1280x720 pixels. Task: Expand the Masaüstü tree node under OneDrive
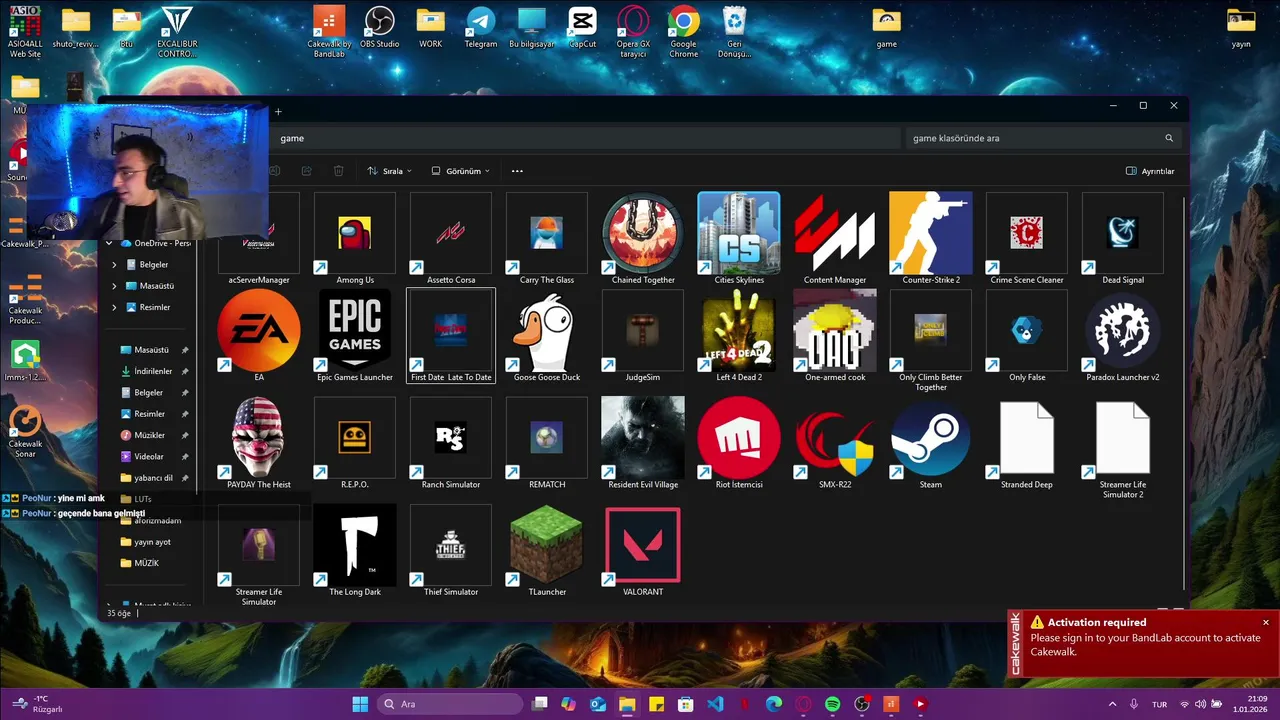coord(114,286)
